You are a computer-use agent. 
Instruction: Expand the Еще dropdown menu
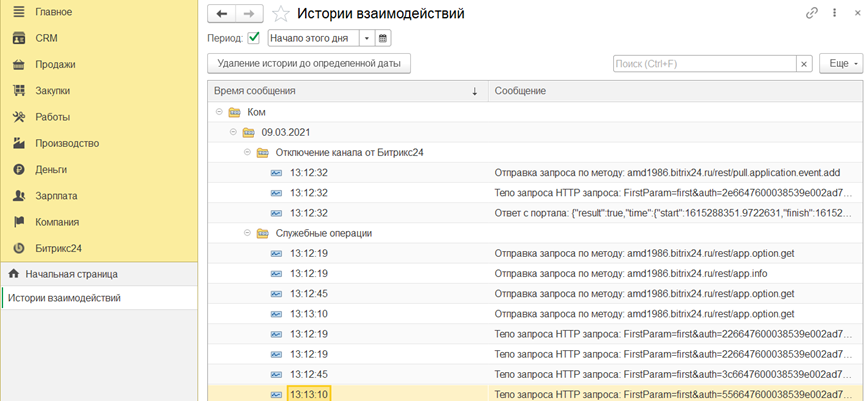[839, 64]
